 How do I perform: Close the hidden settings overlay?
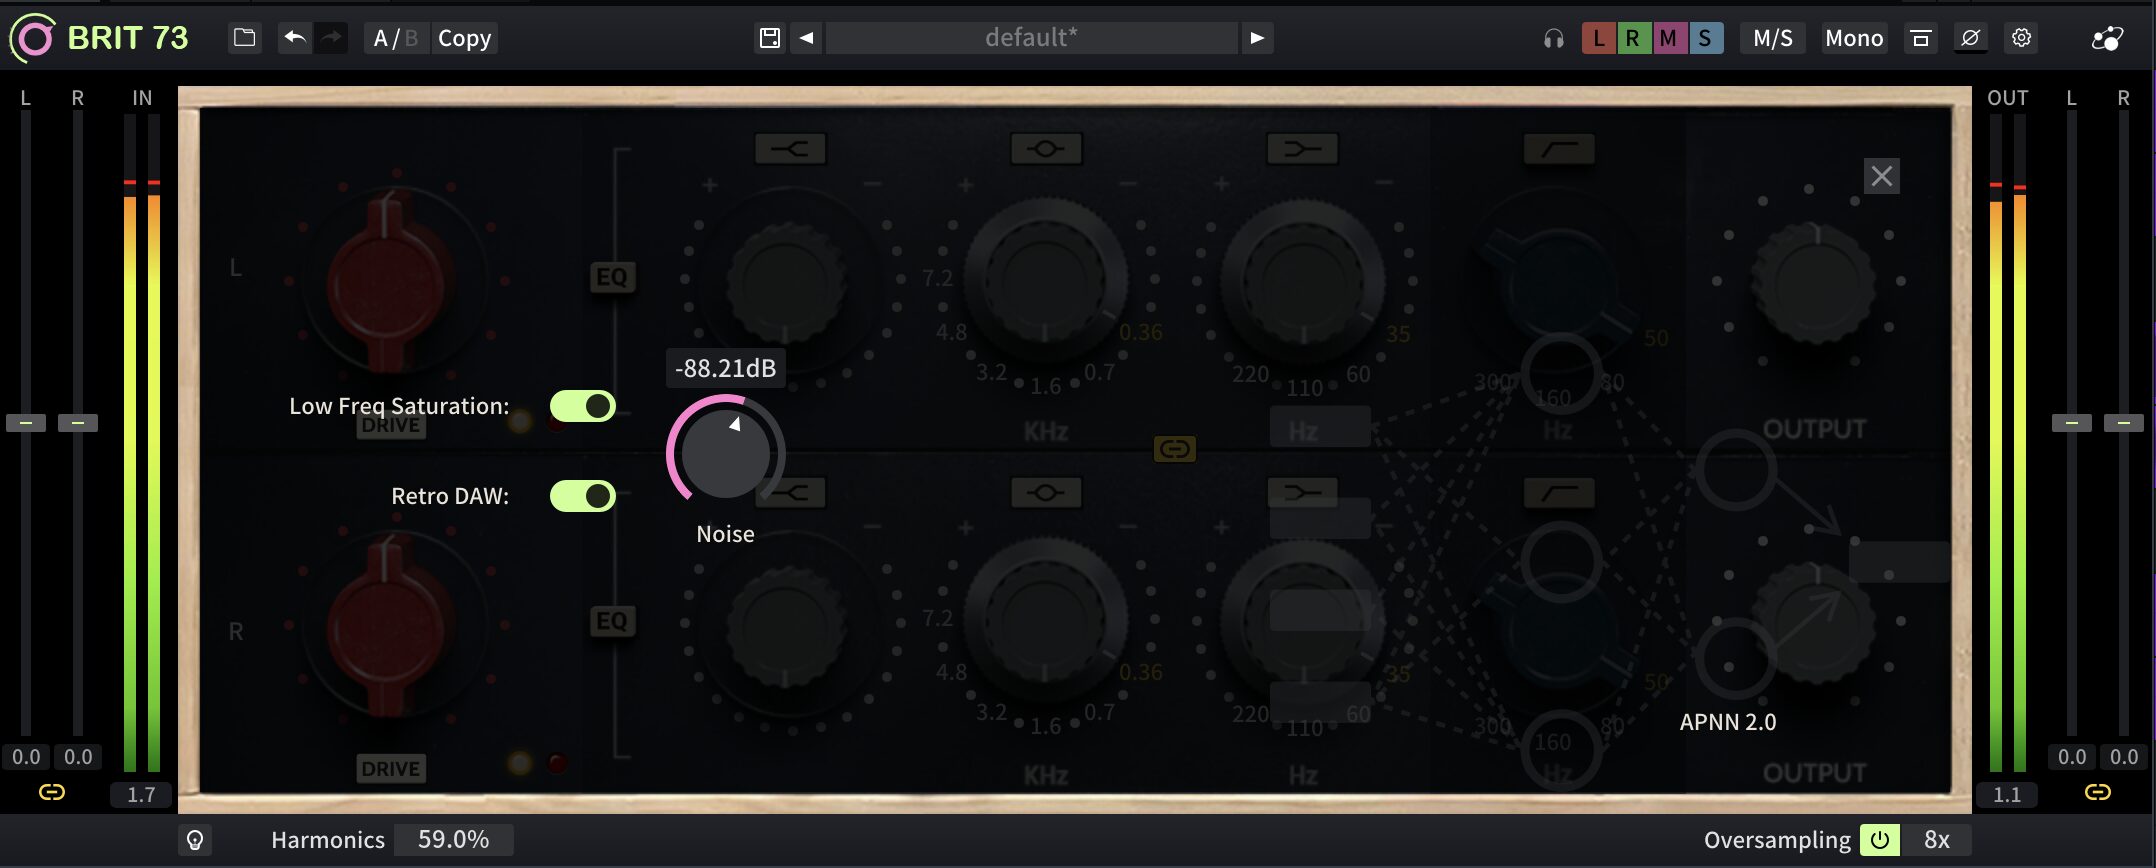pyautogui.click(x=1881, y=177)
